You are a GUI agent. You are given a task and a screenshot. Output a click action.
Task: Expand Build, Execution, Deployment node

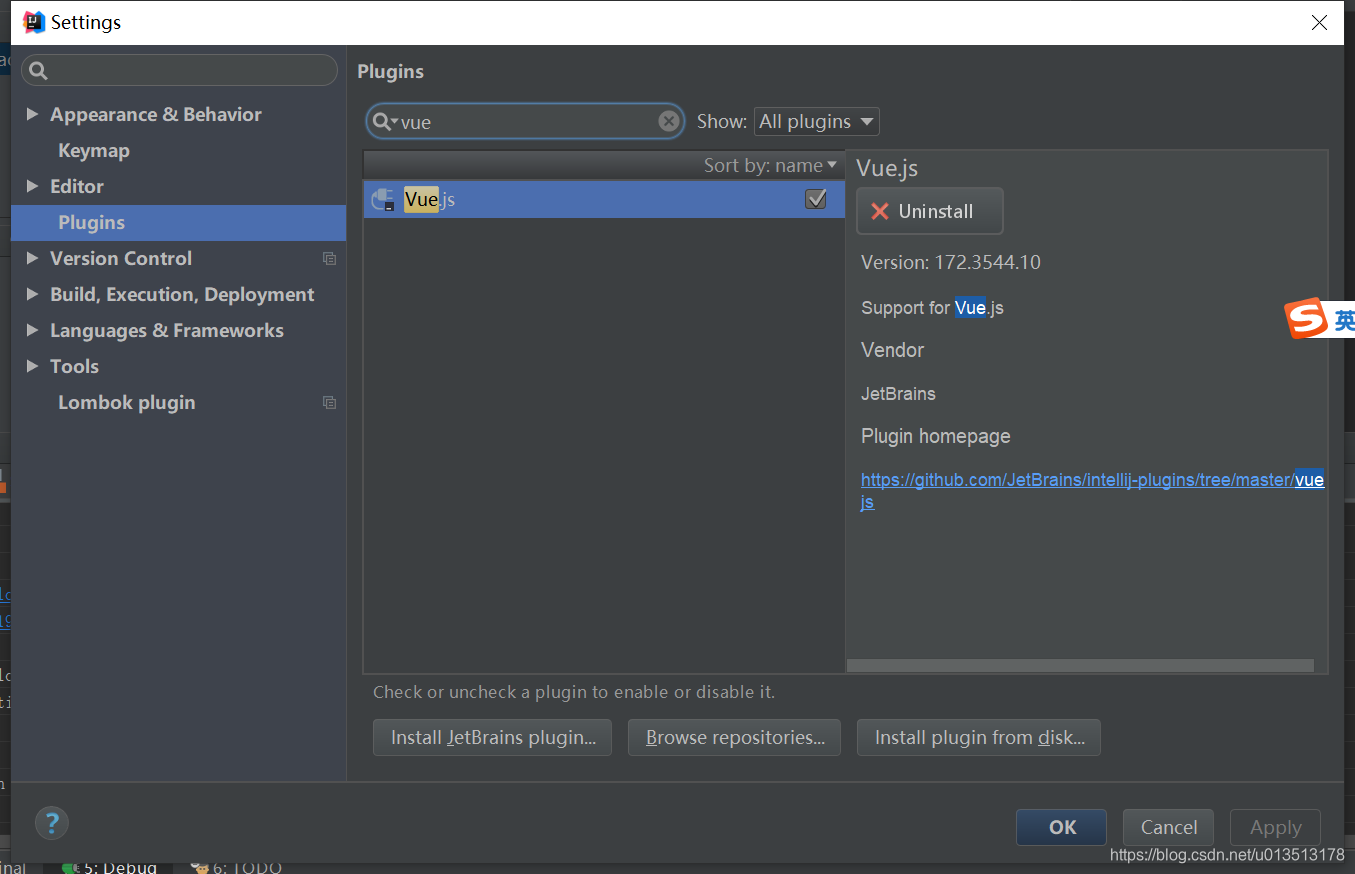[32, 294]
